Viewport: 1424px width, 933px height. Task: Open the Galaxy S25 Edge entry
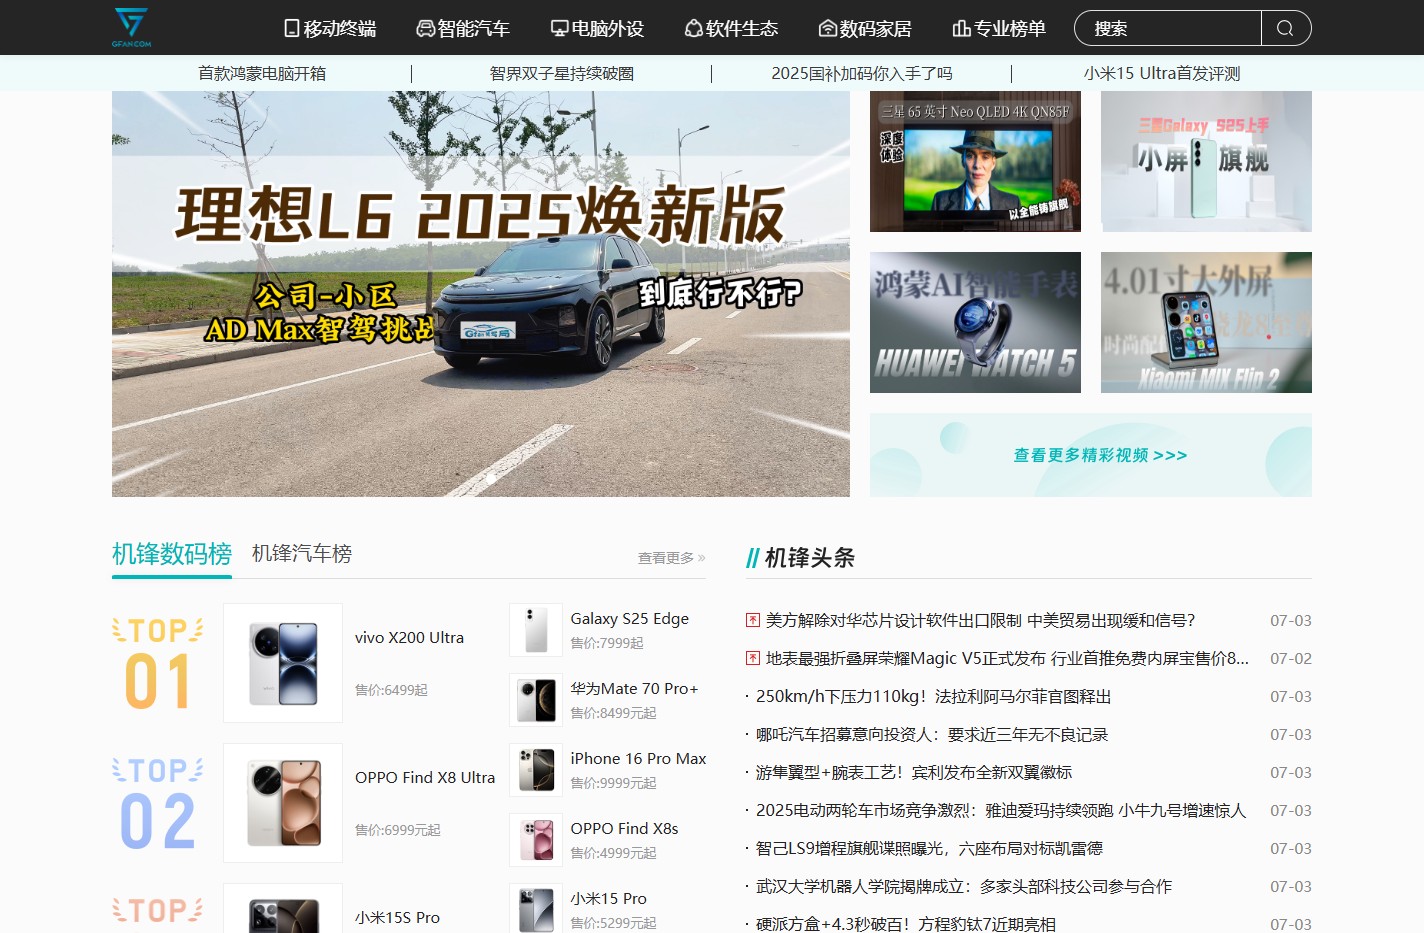630,618
